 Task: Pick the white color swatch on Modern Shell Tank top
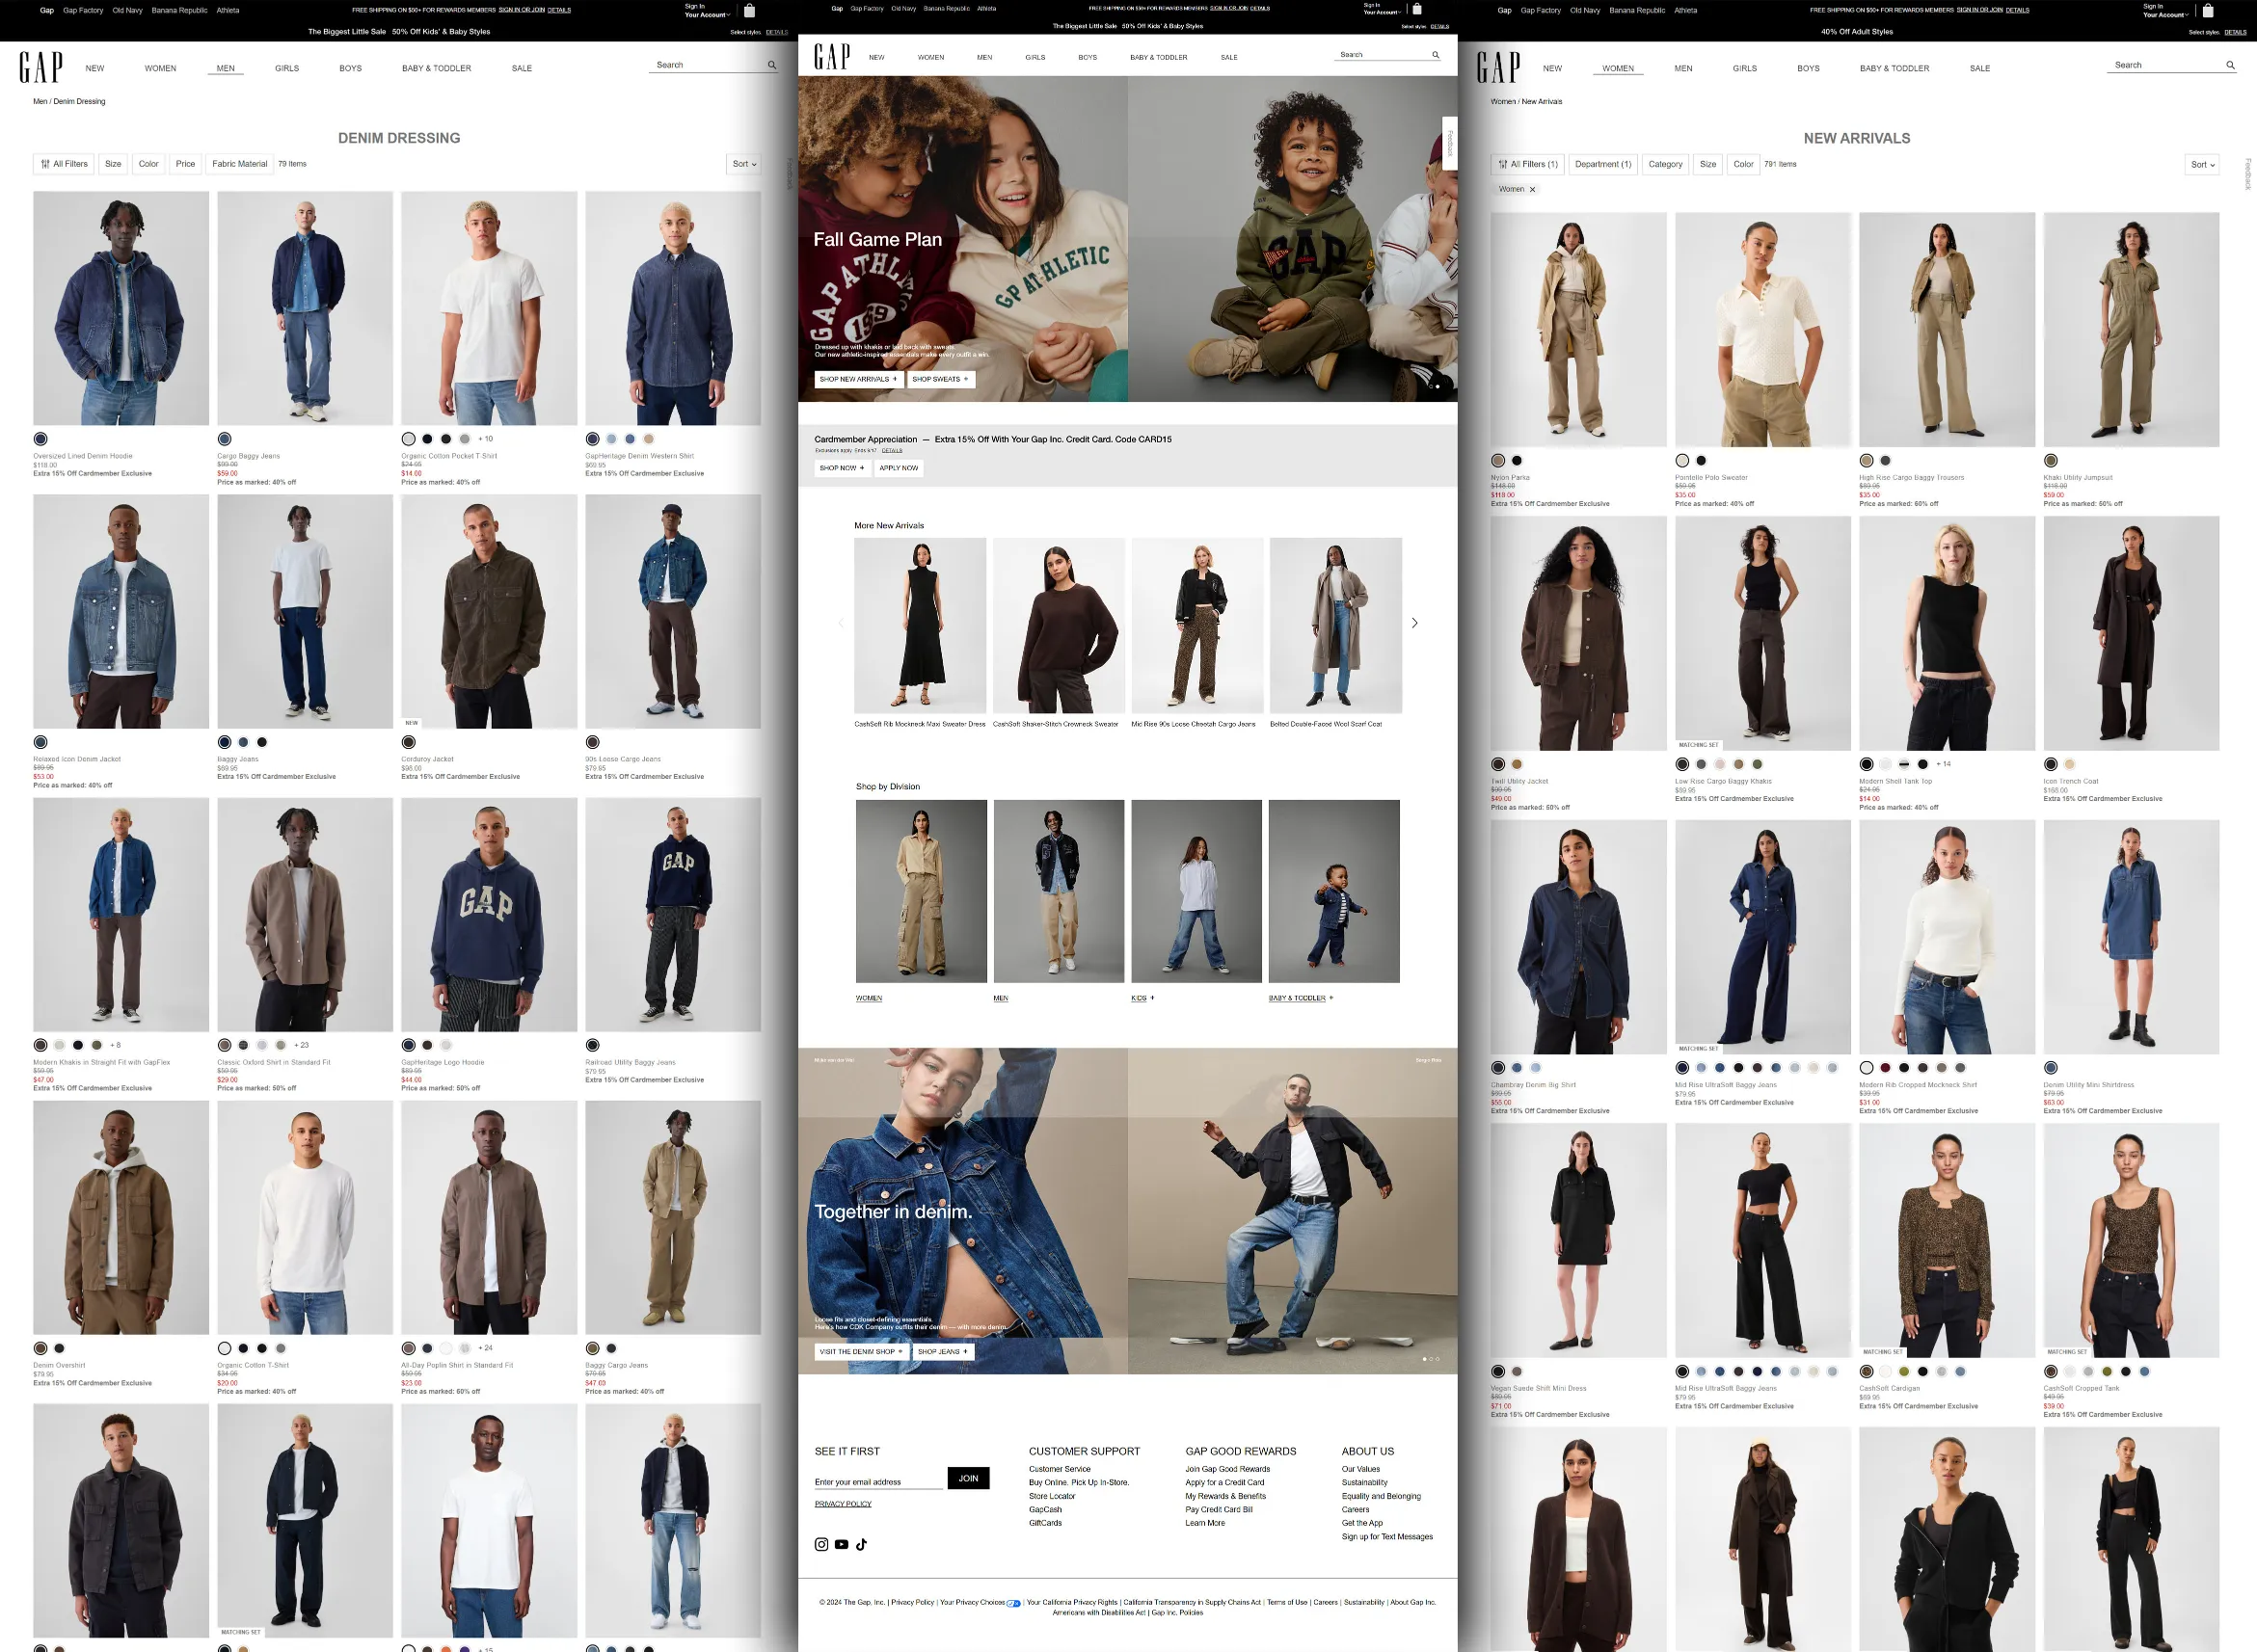tap(1885, 763)
